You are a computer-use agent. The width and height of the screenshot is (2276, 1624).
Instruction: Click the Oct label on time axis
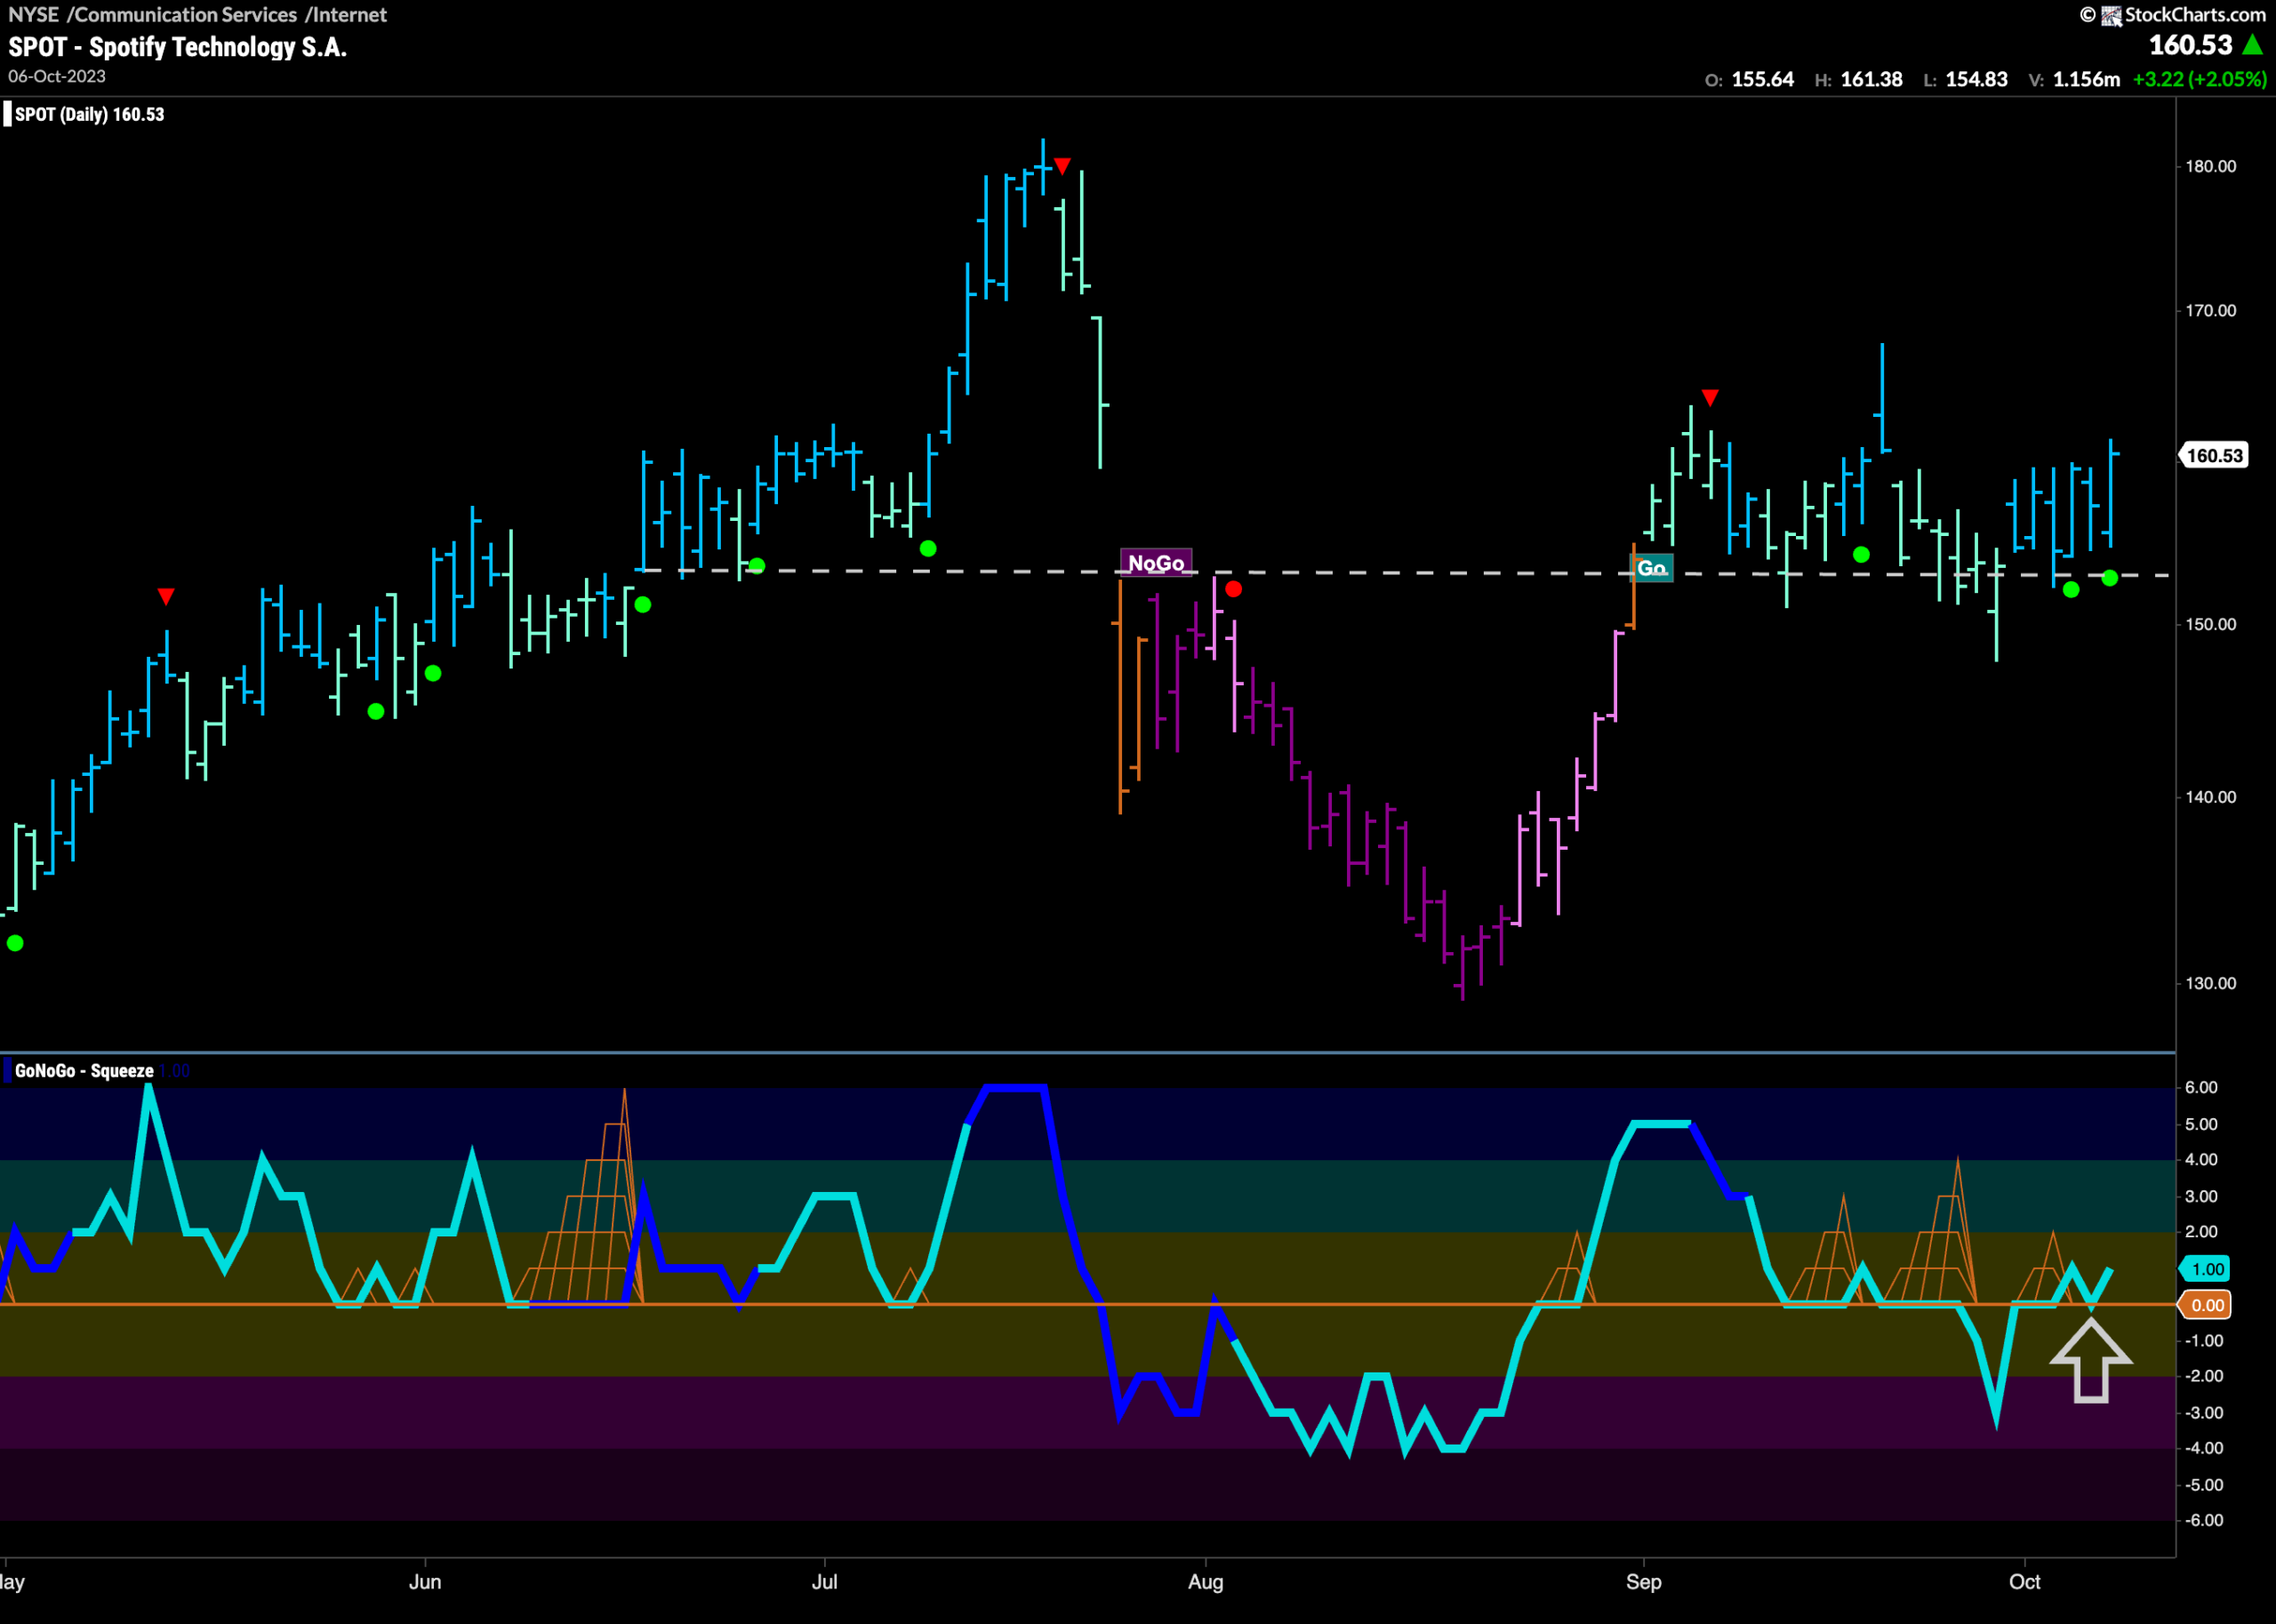coord(2025,1582)
